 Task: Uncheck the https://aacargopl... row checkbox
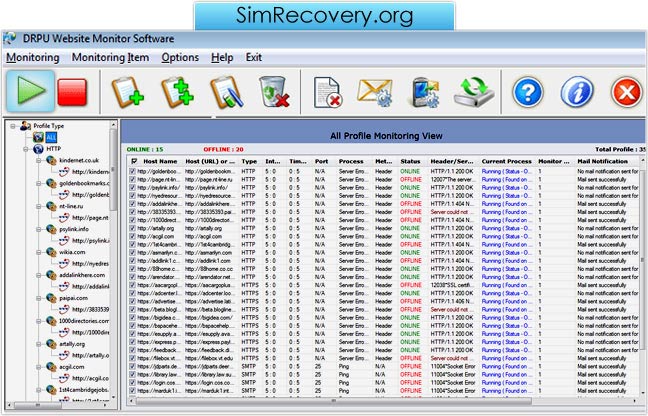pyautogui.click(x=132, y=285)
